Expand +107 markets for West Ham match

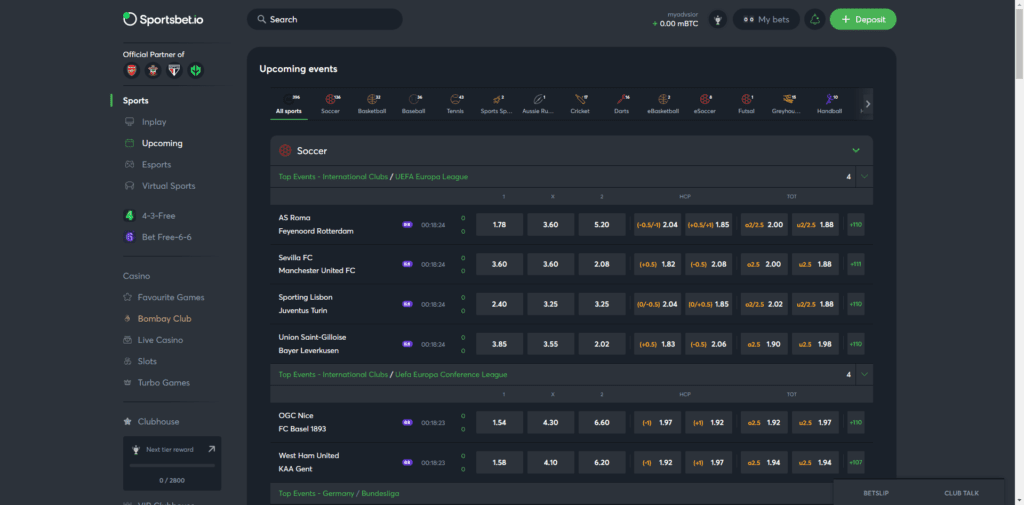click(856, 463)
